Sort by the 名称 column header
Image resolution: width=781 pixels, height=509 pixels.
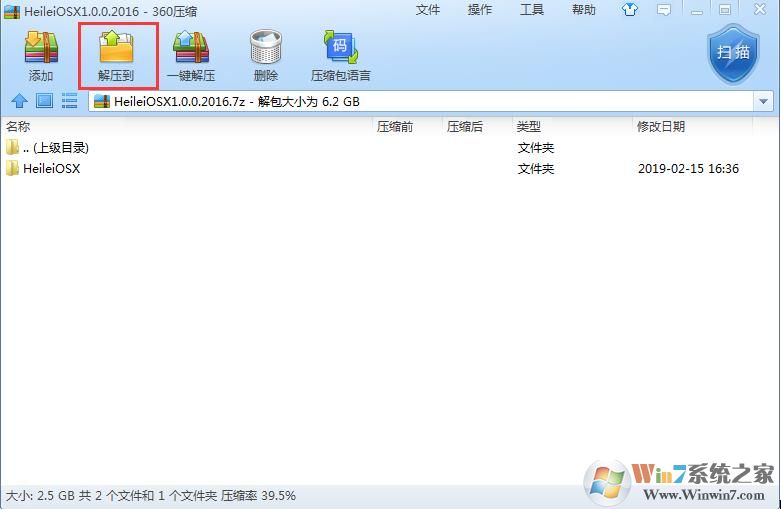187,127
